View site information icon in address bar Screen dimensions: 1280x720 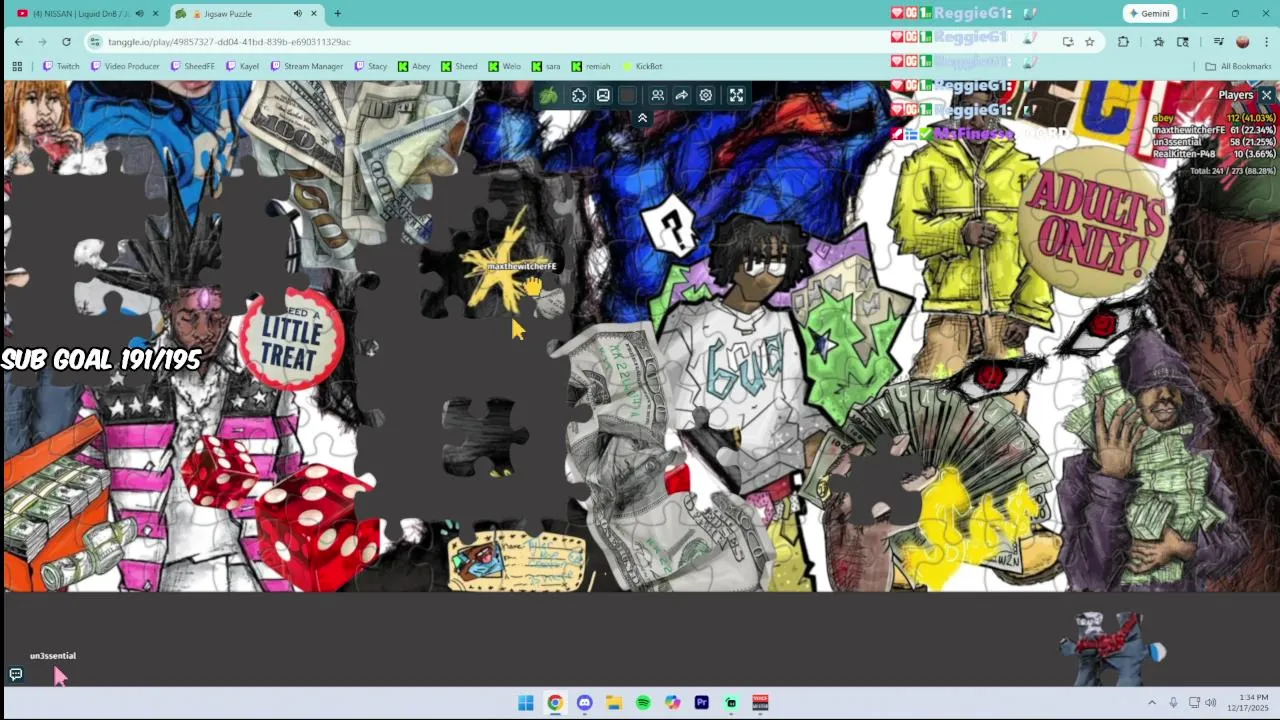click(95, 42)
